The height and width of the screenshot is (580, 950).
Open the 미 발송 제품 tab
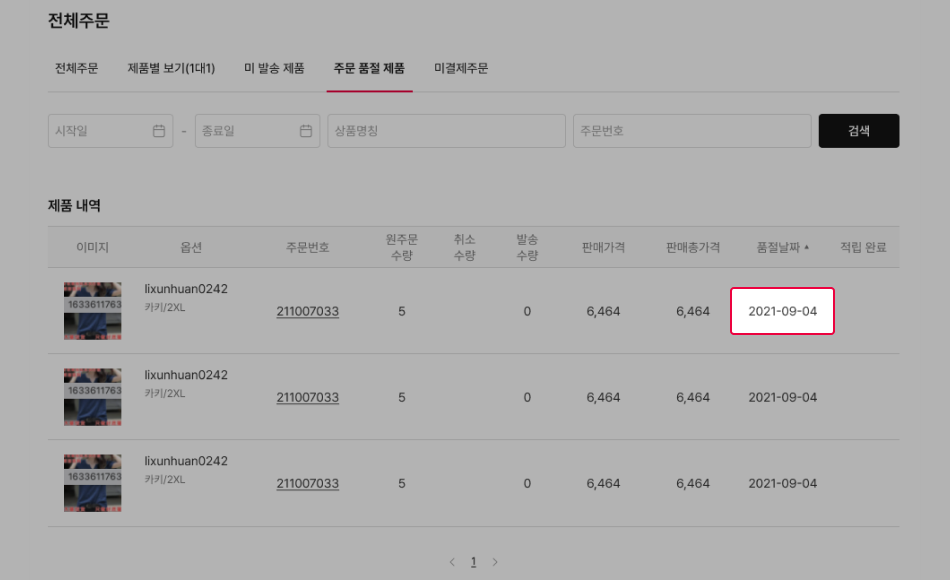pos(274,68)
